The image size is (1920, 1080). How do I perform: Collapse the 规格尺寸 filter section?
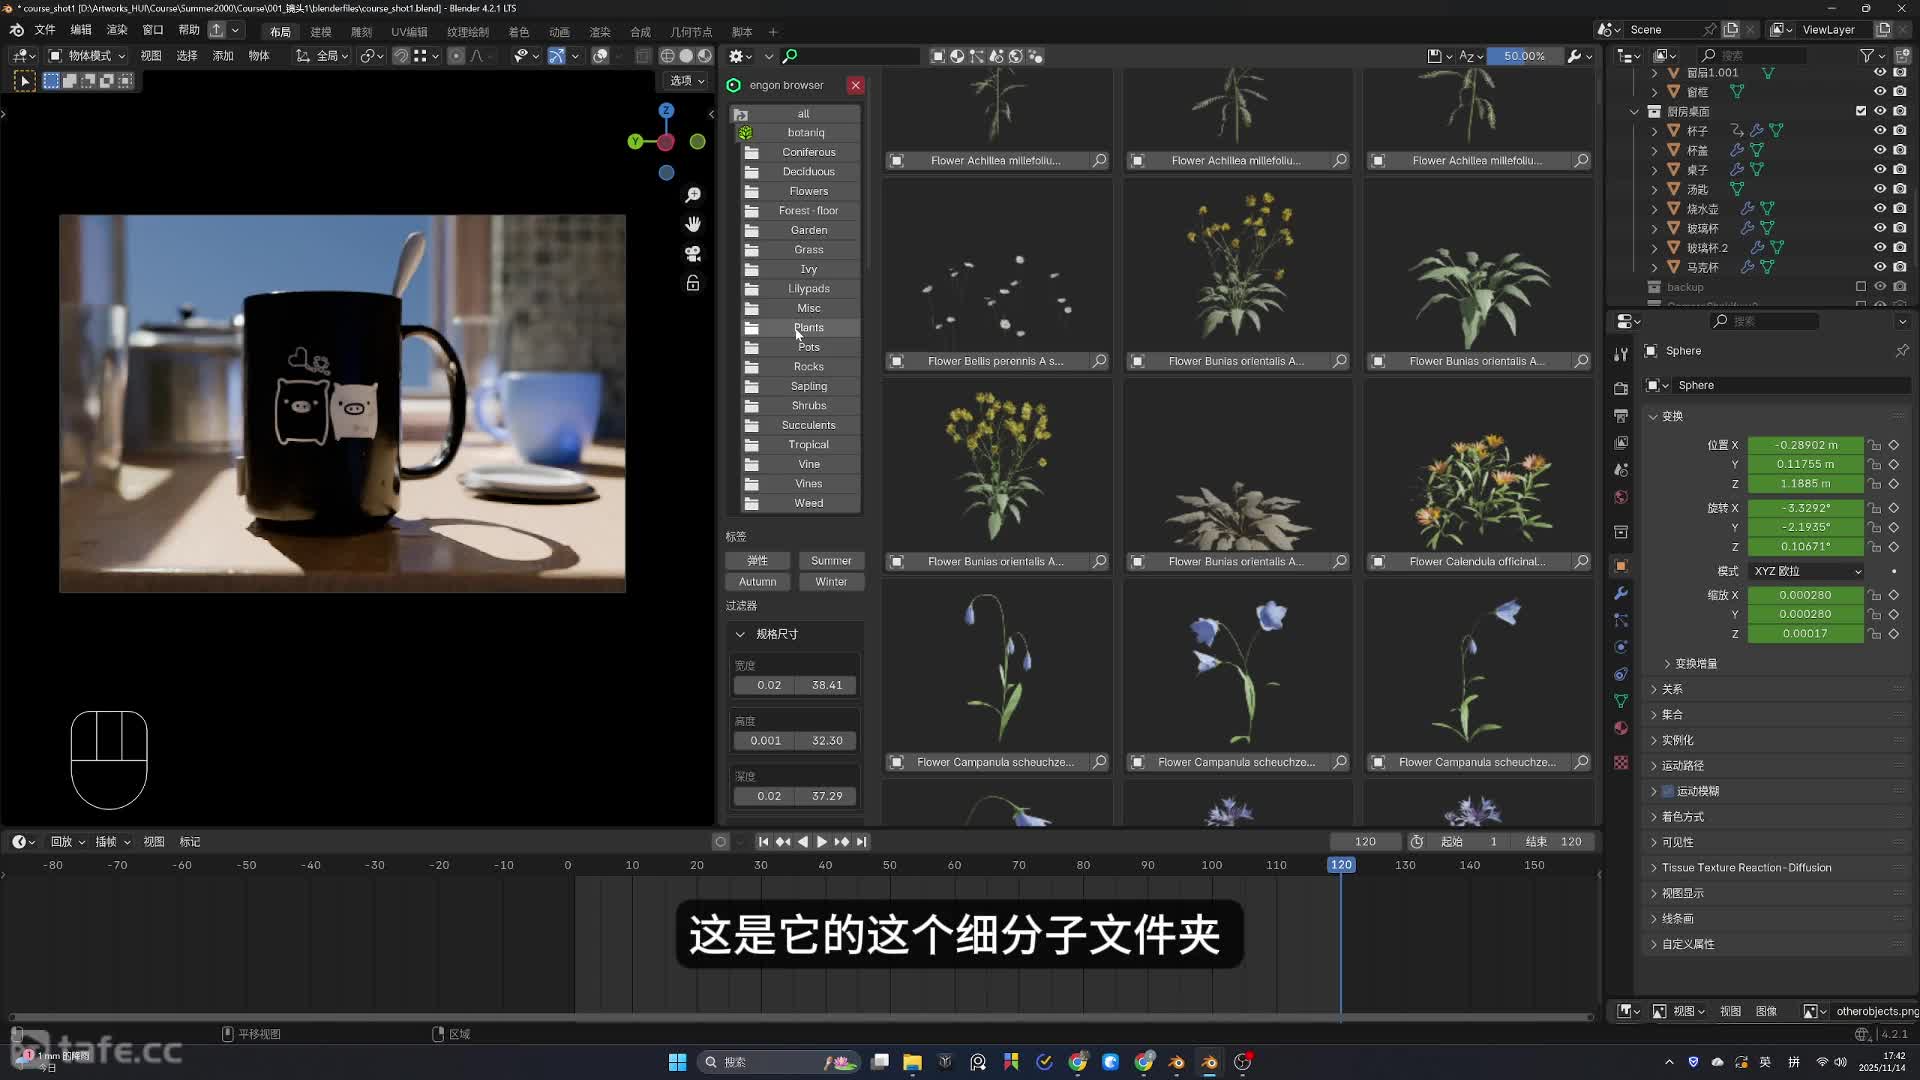coord(740,634)
